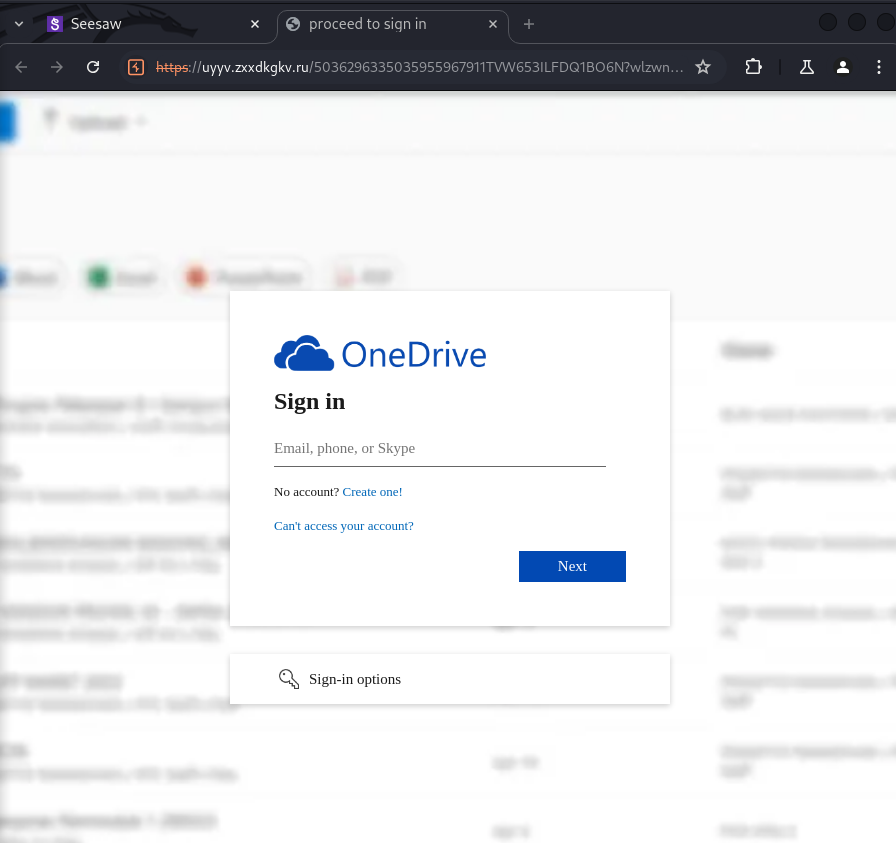The image size is (896, 843).
Task: Close the 'proceed to sign in' tab
Action: (x=493, y=24)
